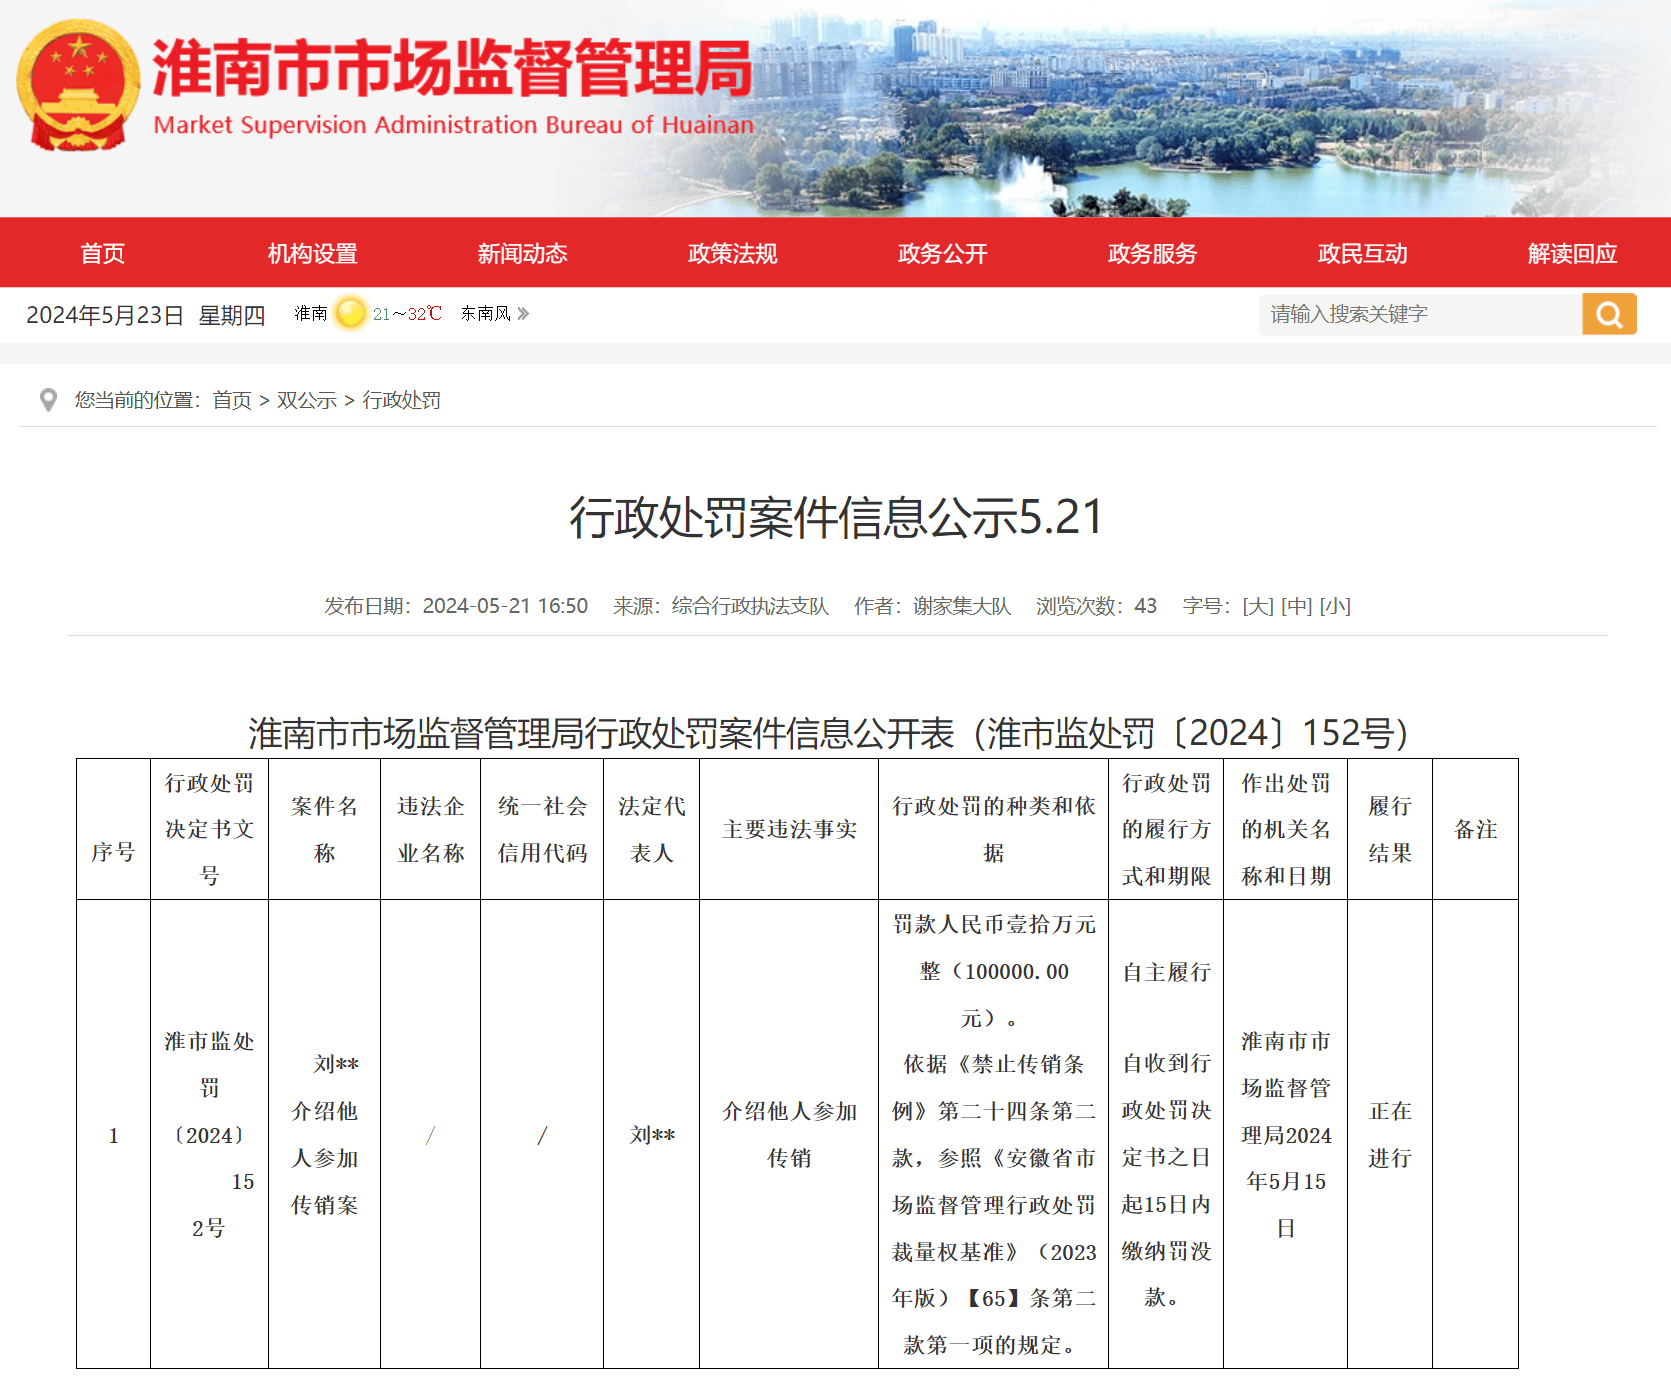This screenshot has width=1671, height=1396.
Task: Expand weather details with double chevron
Action: 523,314
